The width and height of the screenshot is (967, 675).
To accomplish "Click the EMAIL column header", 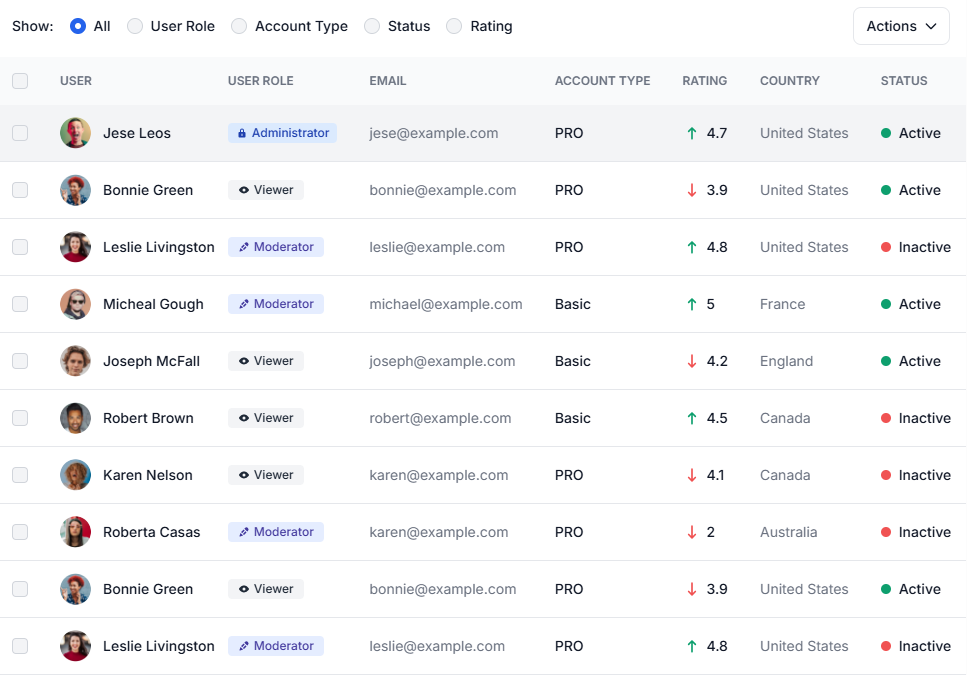I will pos(388,81).
